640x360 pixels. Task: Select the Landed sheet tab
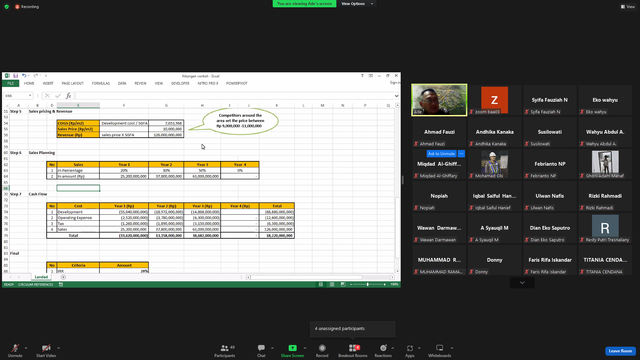41,277
